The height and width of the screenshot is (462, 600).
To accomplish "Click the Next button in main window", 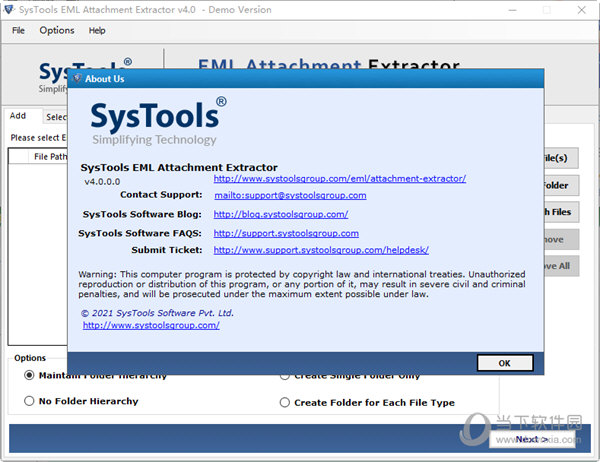I will 532,439.
